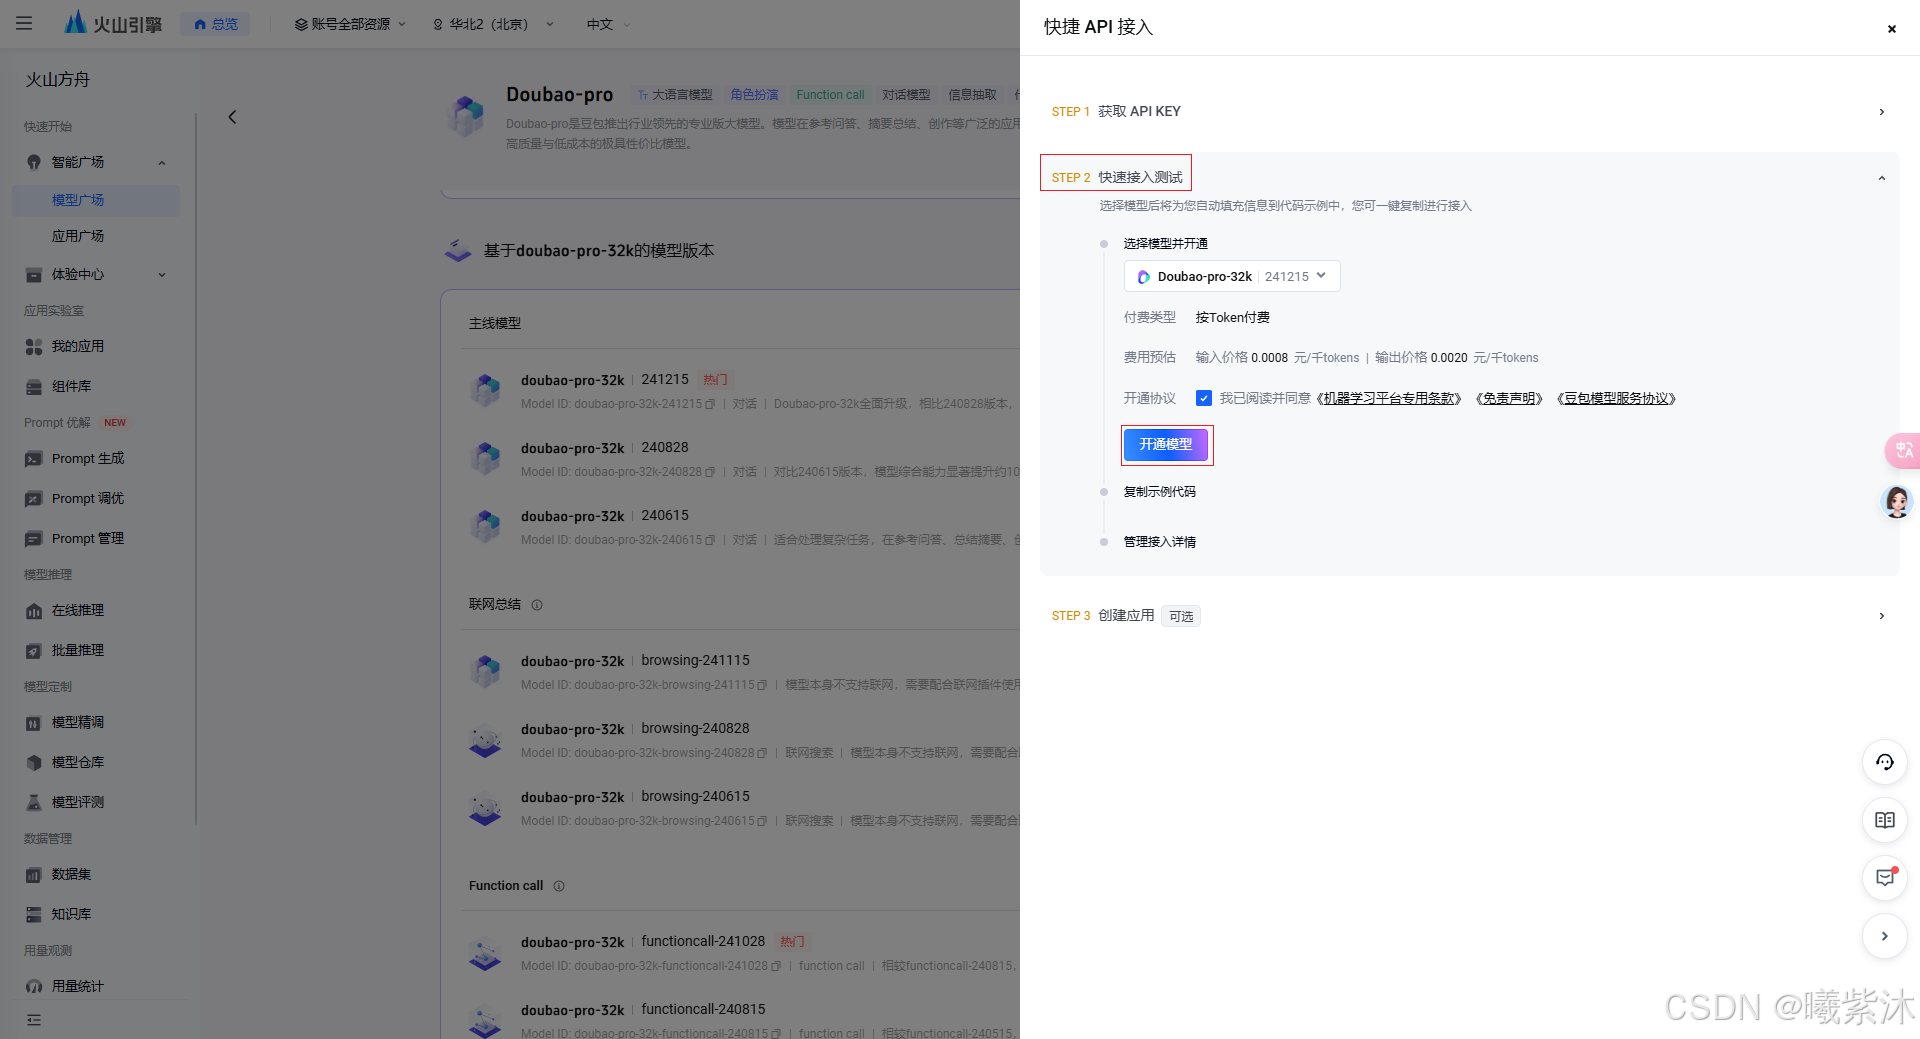This screenshot has height=1039, width=1920.
Task: Open 模型精调 icon entry
Action: 33,723
